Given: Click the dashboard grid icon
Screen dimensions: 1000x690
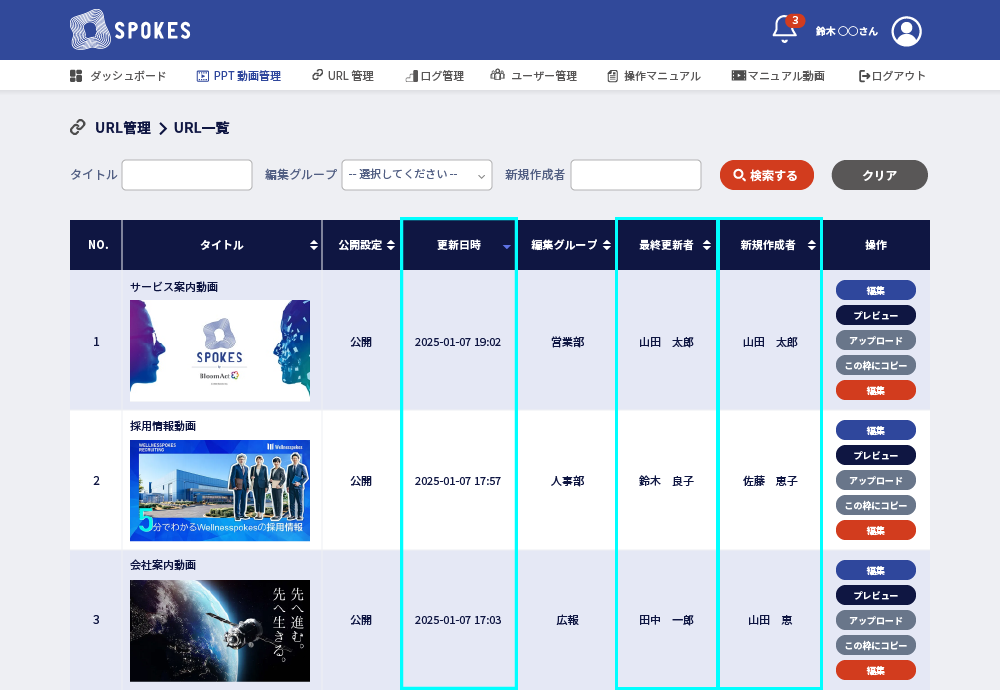Looking at the screenshot, I should coord(77,75).
